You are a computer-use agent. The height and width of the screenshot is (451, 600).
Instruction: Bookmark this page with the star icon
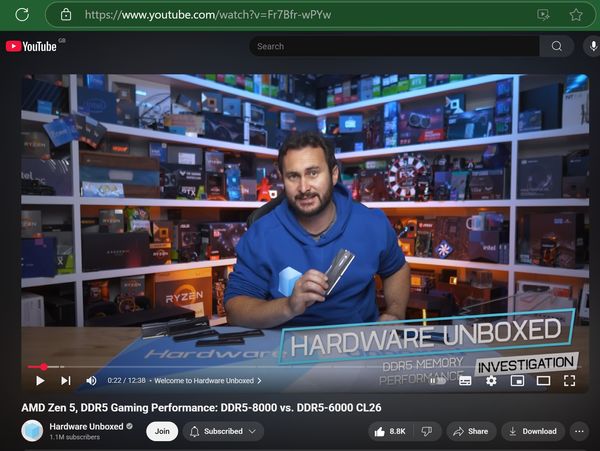click(576, 15)
